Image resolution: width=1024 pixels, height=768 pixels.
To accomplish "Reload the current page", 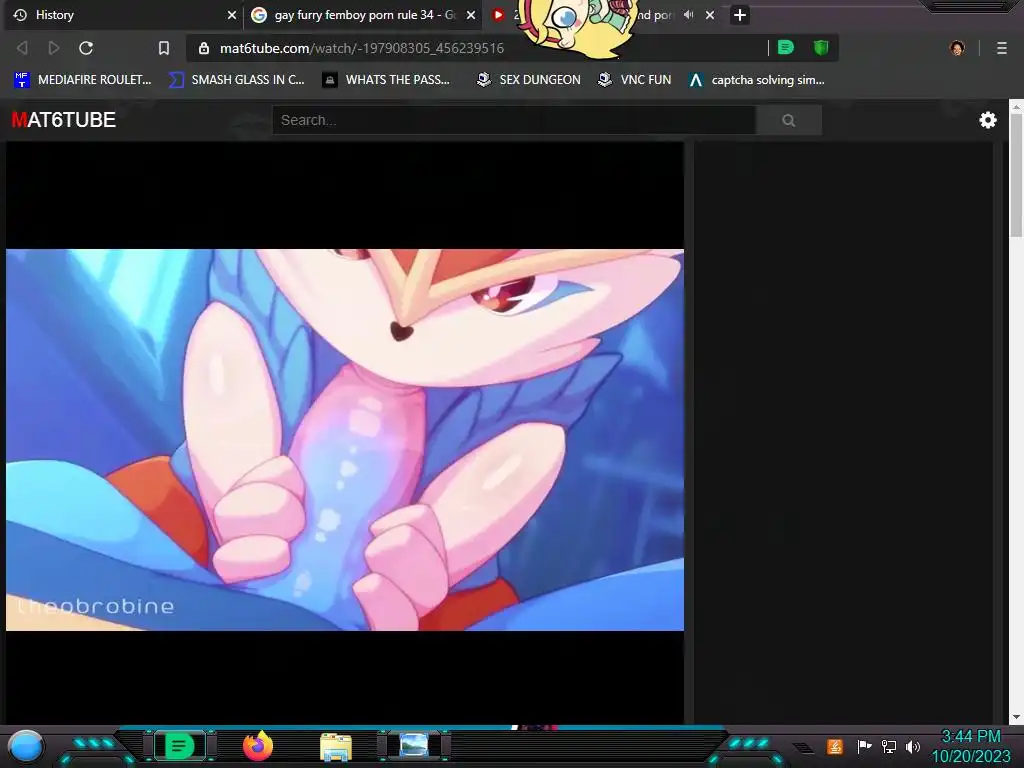I will click(86, 48).
